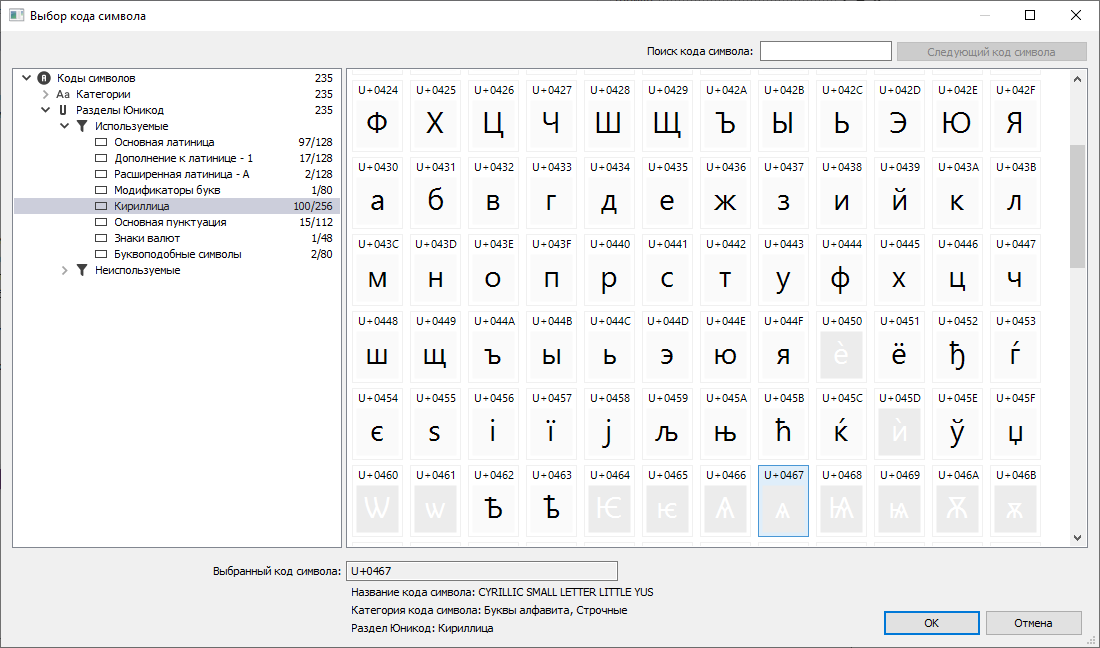Select Основная латиница block
This screenshot has width=1100, height=648.
pyautogui.click(x=177, y=142)
